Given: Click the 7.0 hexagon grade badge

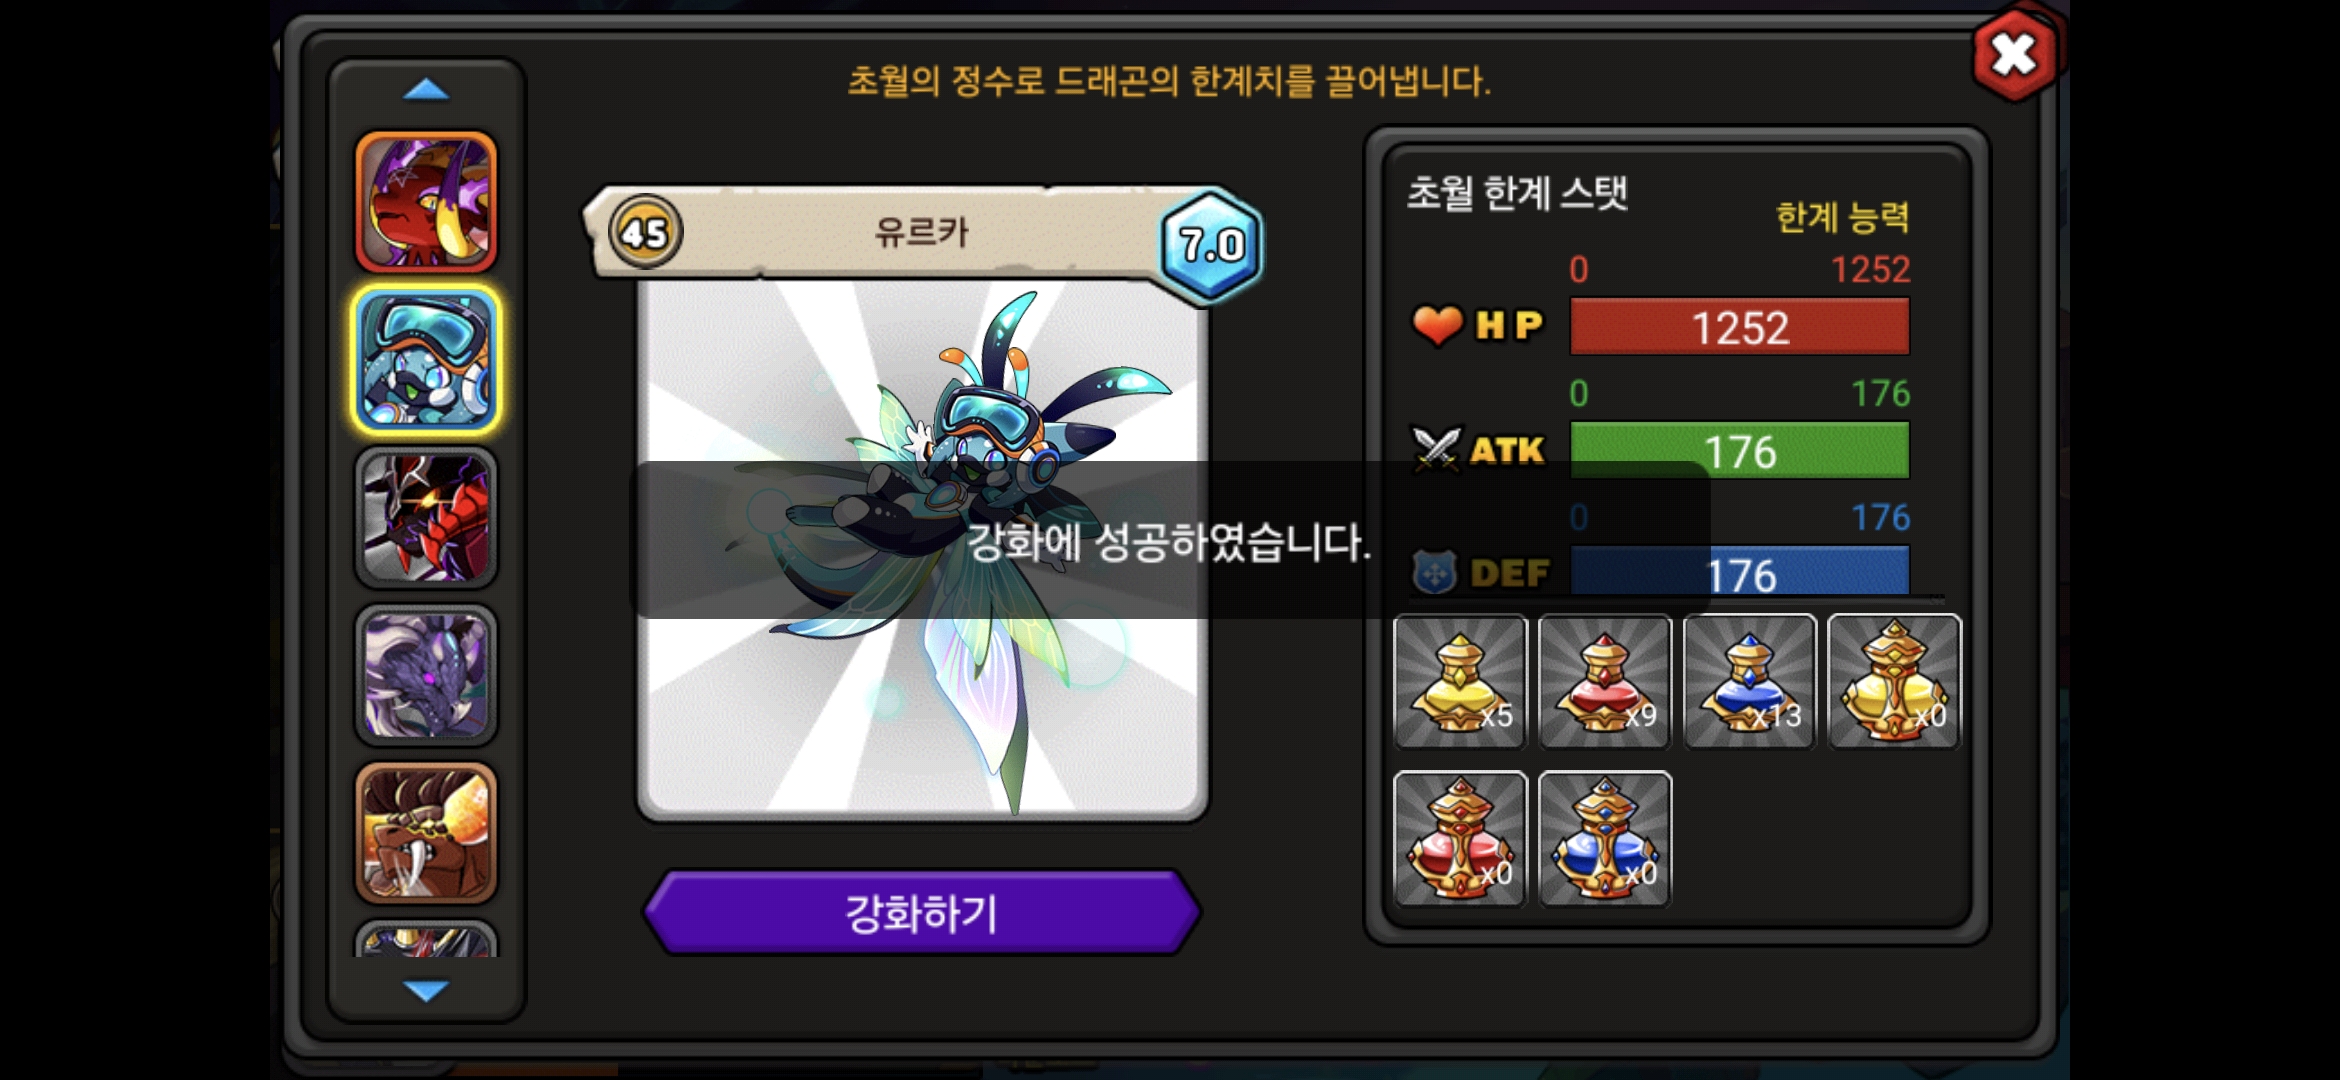Looking at the screenshot, I should [x=1211, y=245].
